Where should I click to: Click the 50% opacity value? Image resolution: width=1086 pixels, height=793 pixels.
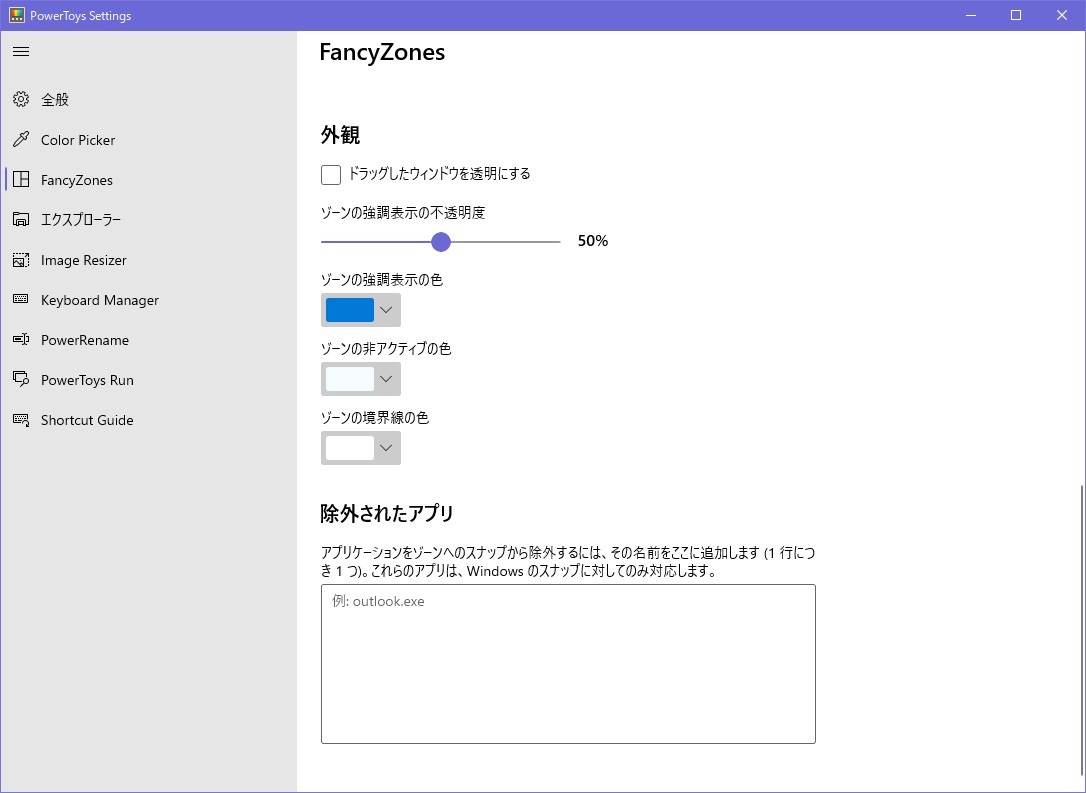coord(593,241)
